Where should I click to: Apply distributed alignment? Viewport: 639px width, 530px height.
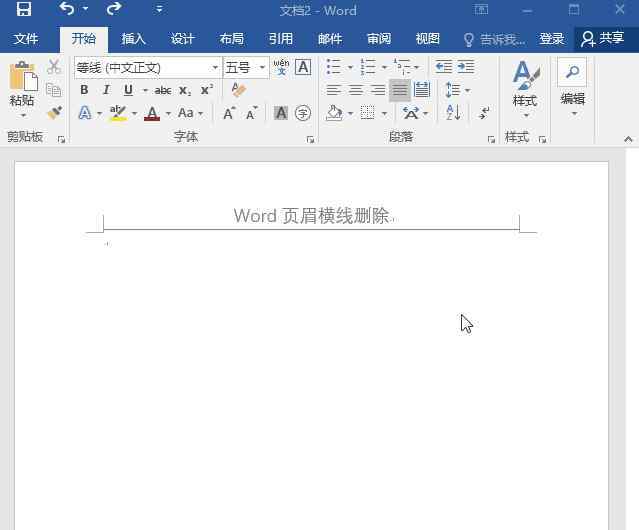[x=422, y=90]
